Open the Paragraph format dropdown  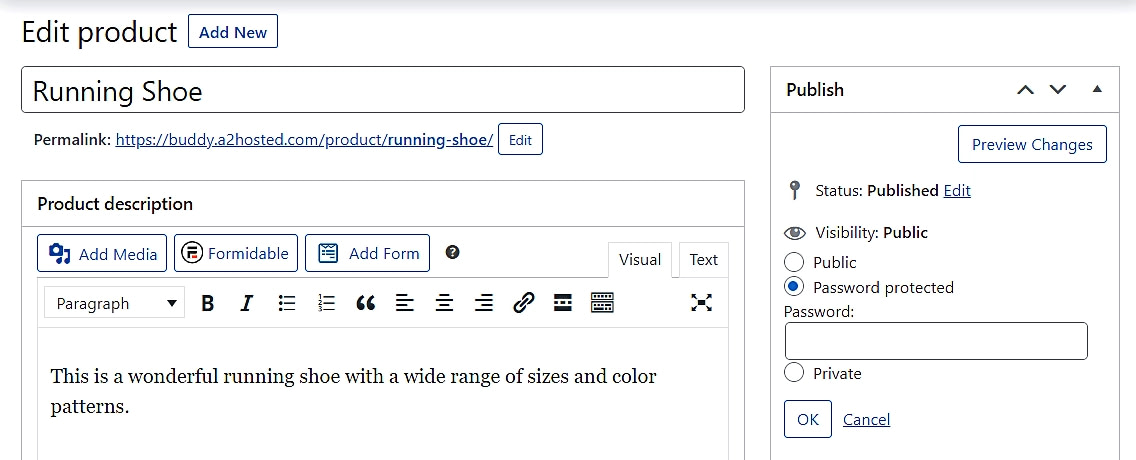tap(114, 304)
